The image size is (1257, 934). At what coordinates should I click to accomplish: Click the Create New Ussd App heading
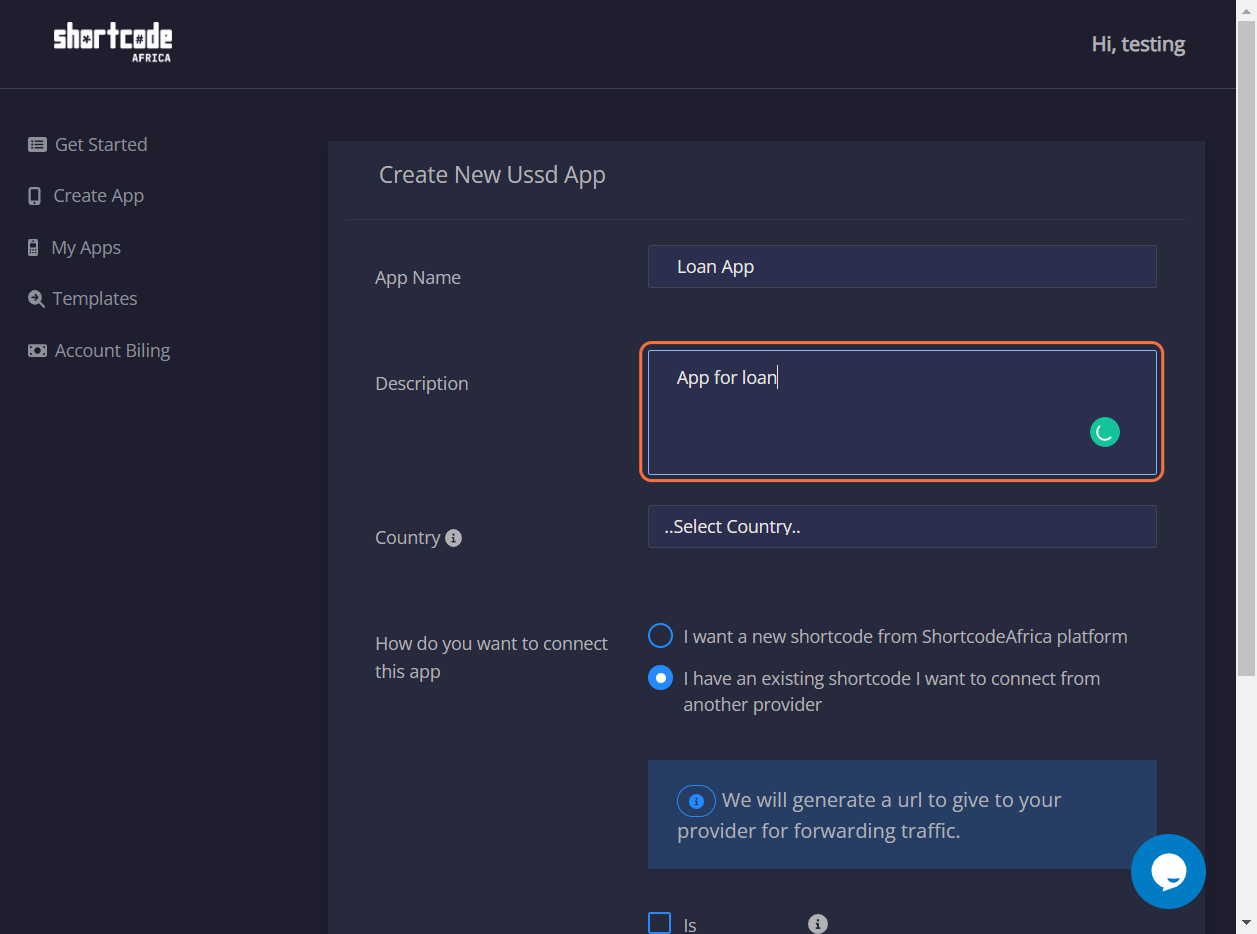click(492, 175)
